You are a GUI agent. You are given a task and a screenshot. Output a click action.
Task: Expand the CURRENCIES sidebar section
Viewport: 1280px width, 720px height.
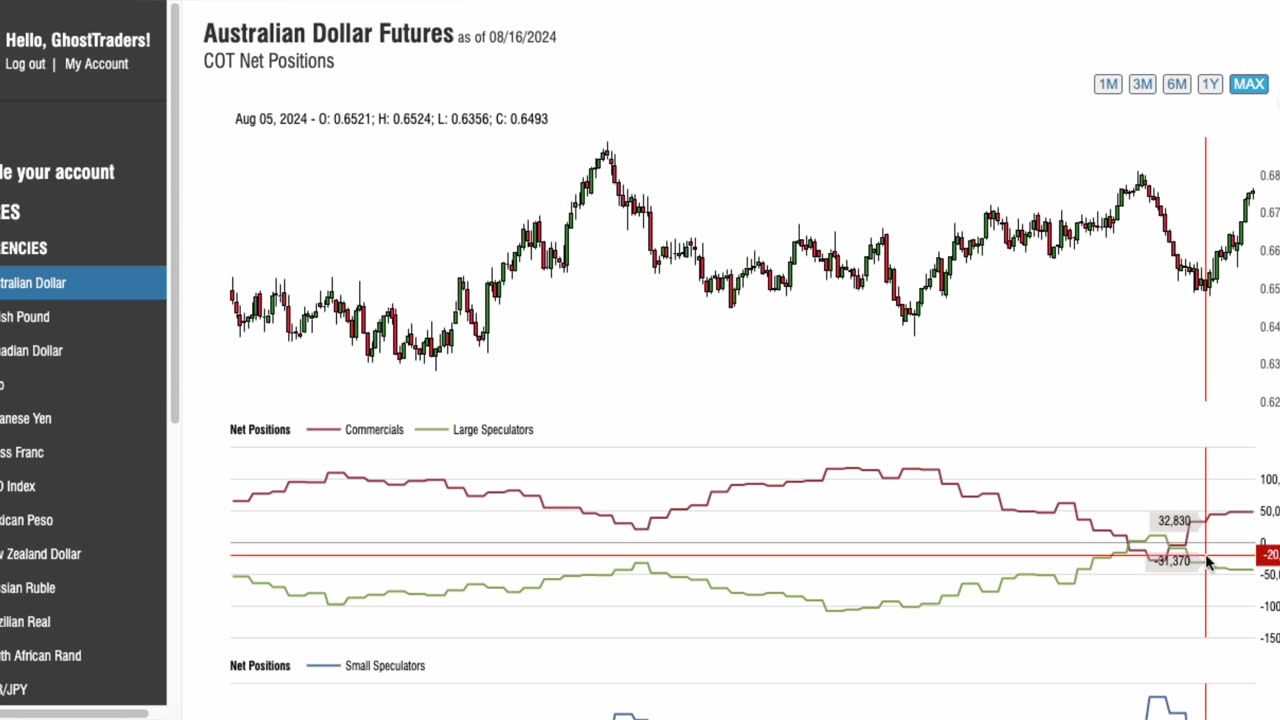(24, 248)
